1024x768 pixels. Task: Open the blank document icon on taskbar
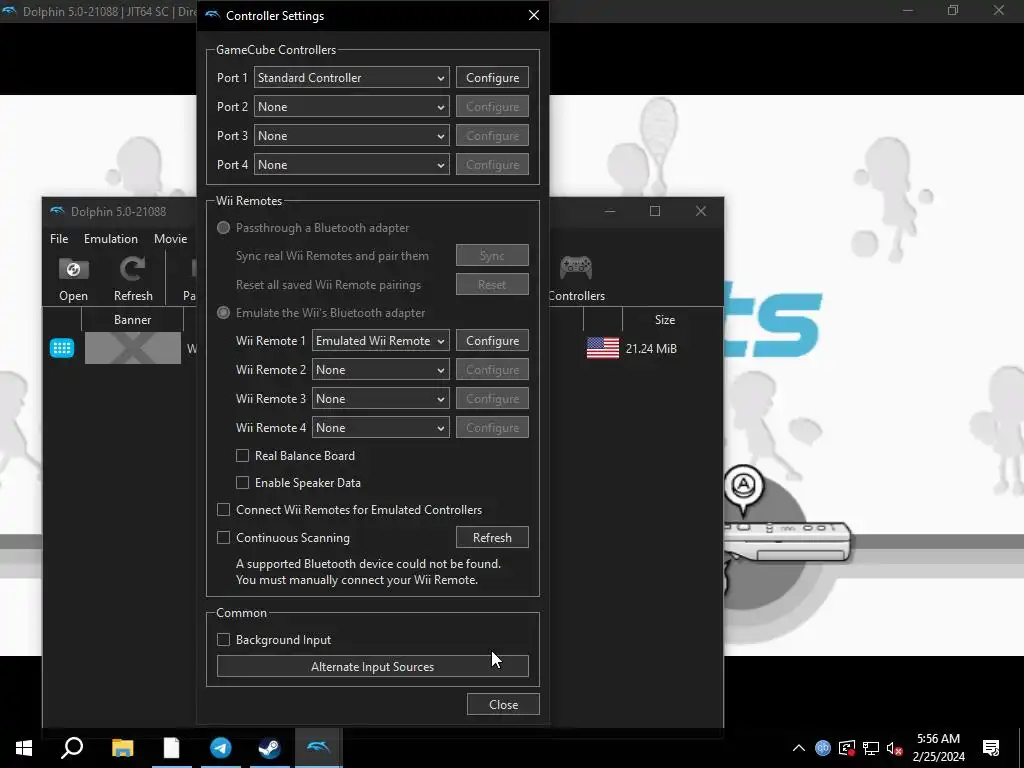coord(171,748)
